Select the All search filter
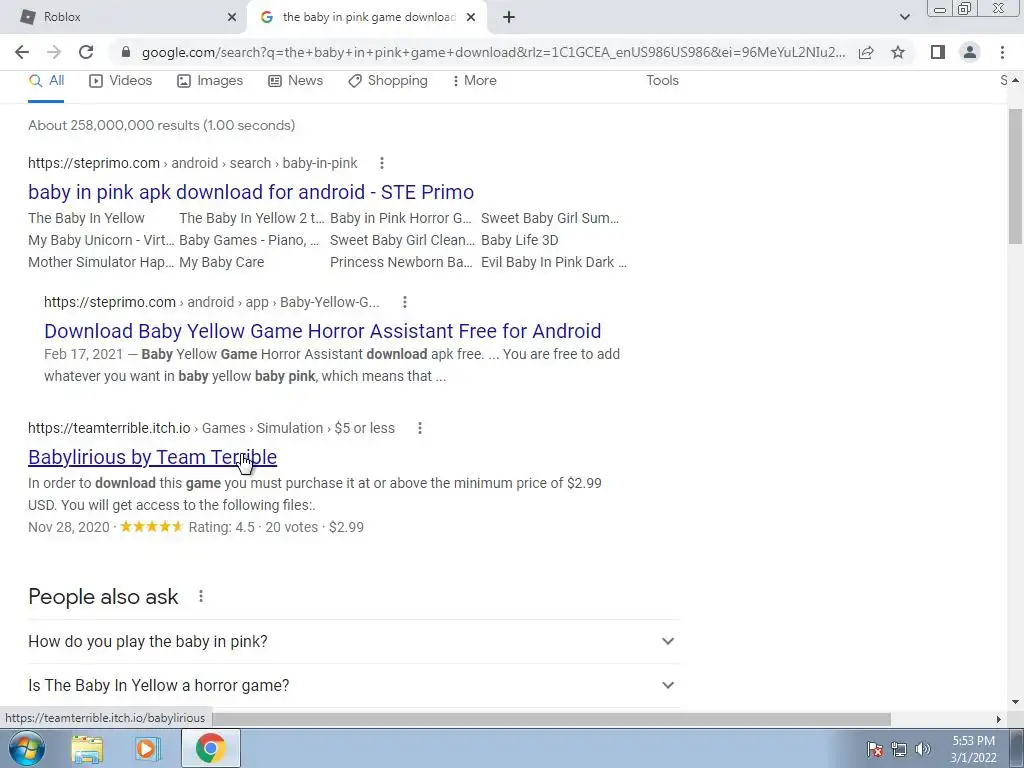 [x=46, y=80]
